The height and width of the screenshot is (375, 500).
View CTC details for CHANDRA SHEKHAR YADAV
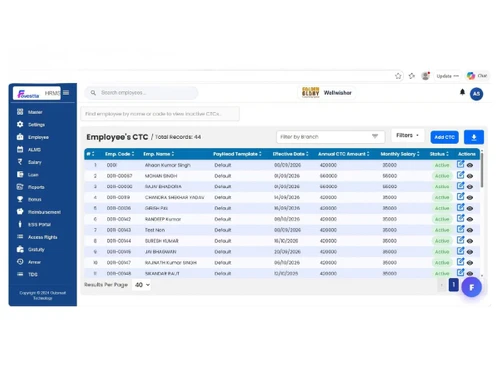pos(470,198)
